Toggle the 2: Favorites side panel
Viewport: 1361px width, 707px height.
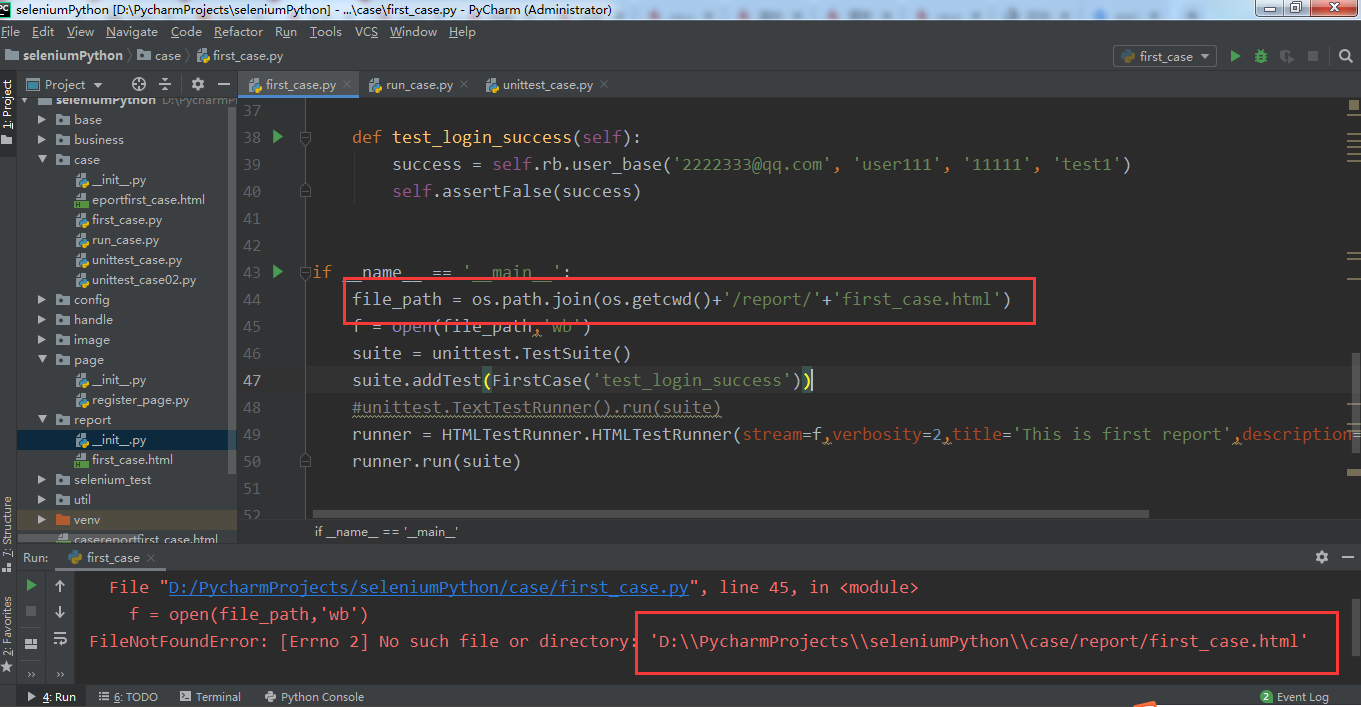(x=8, y=625)
